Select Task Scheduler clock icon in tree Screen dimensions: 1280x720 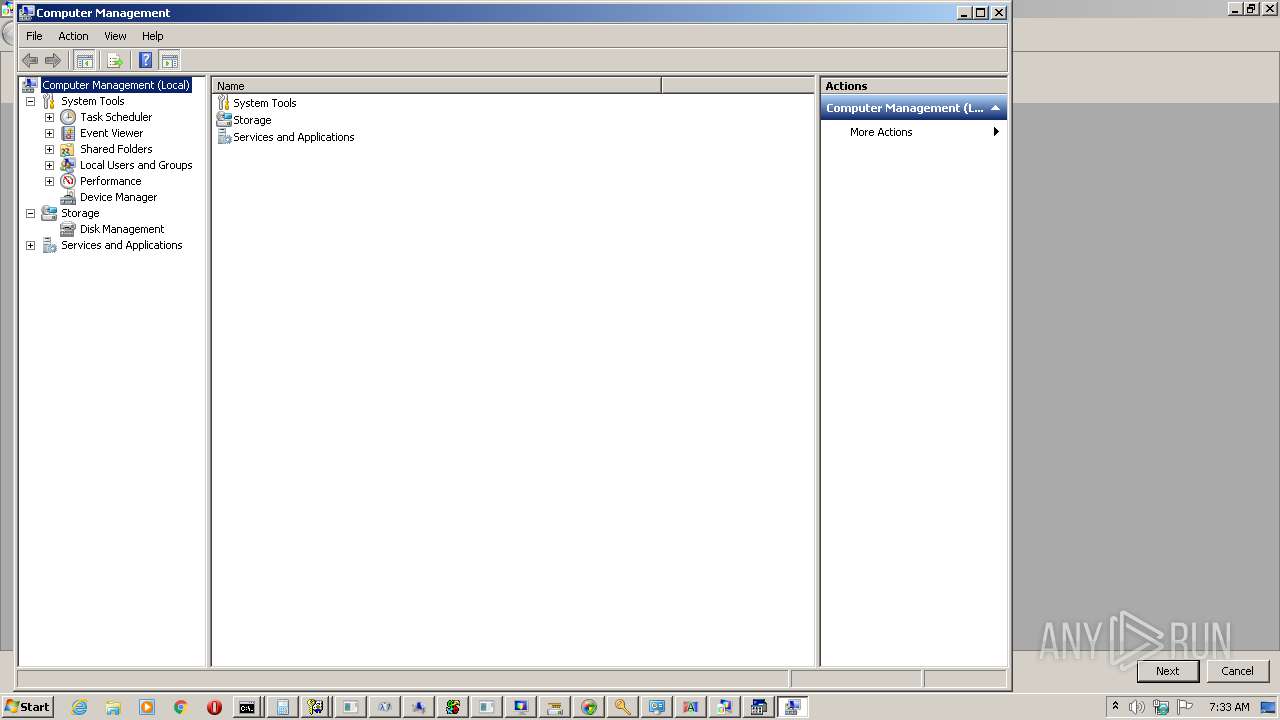68,117
